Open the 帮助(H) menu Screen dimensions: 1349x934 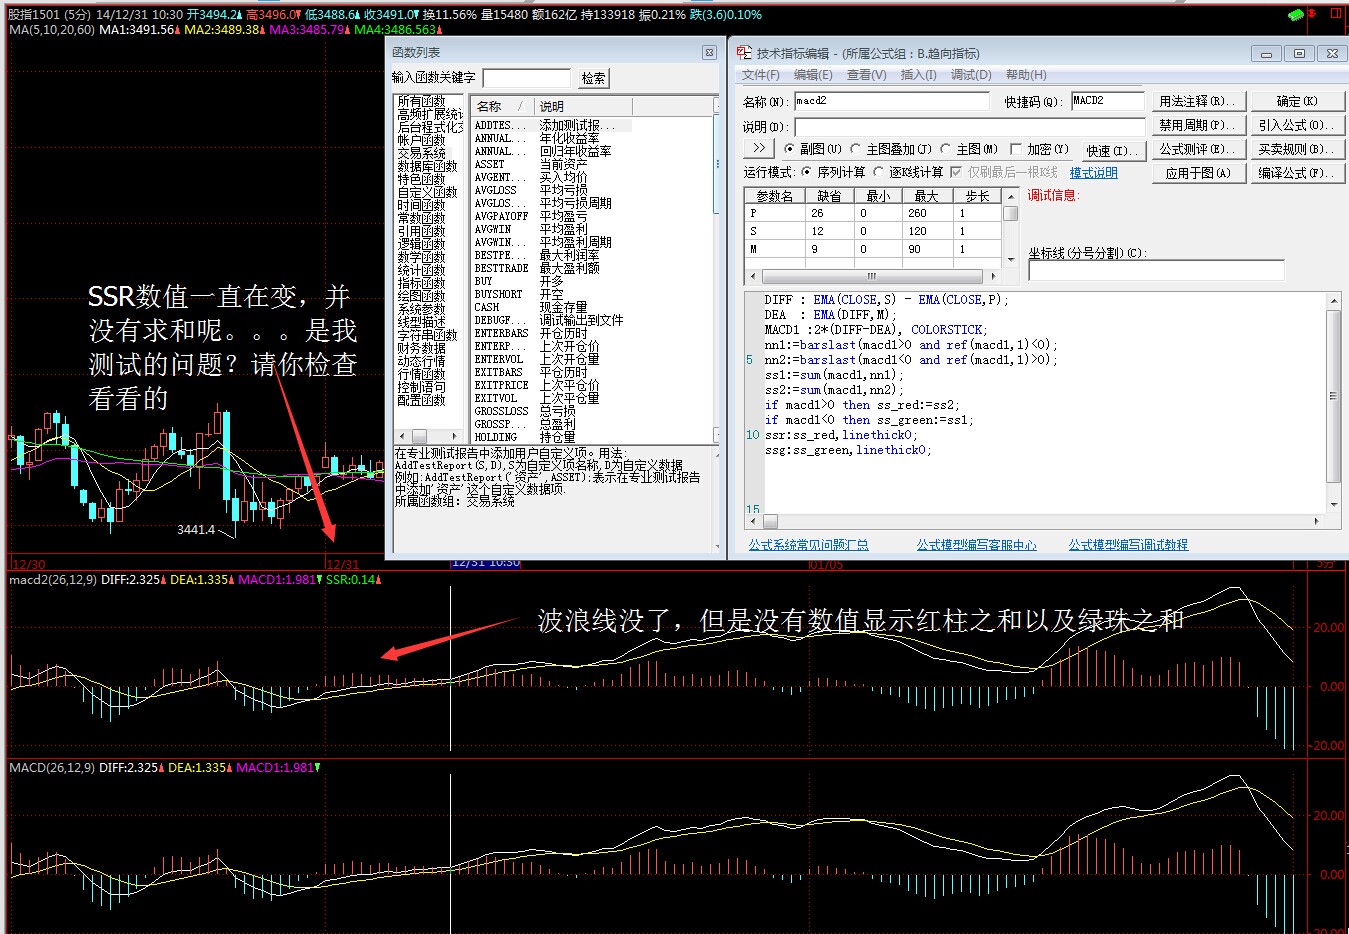point(1026,75)
